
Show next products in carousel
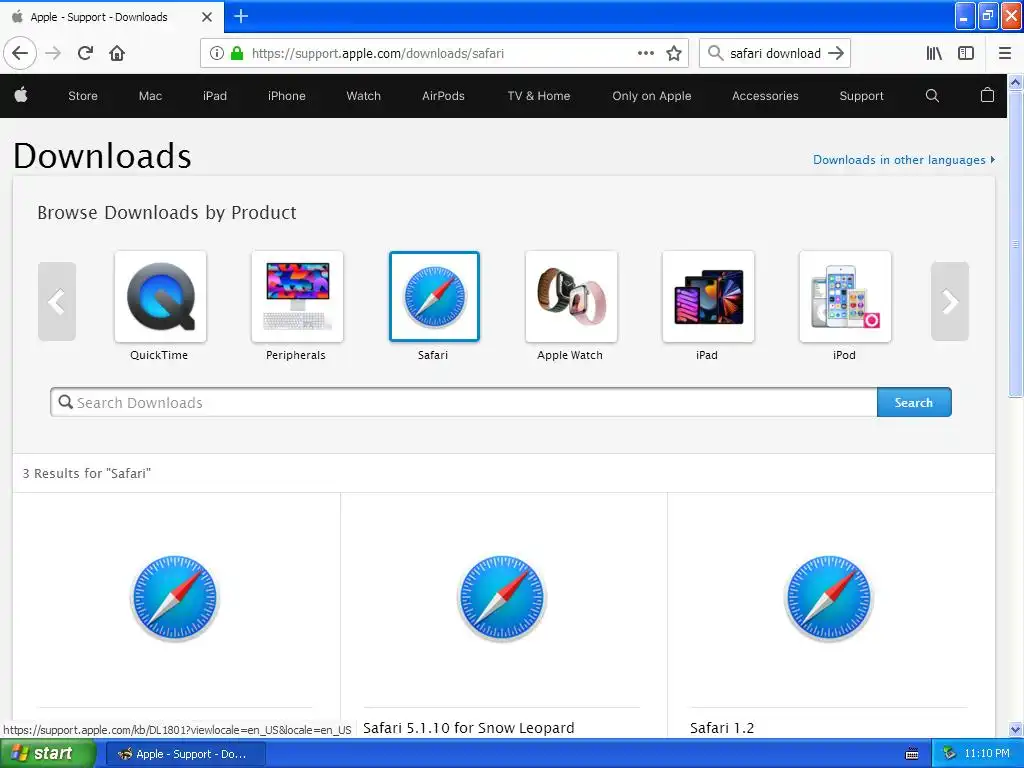click(x=950, y=301)
